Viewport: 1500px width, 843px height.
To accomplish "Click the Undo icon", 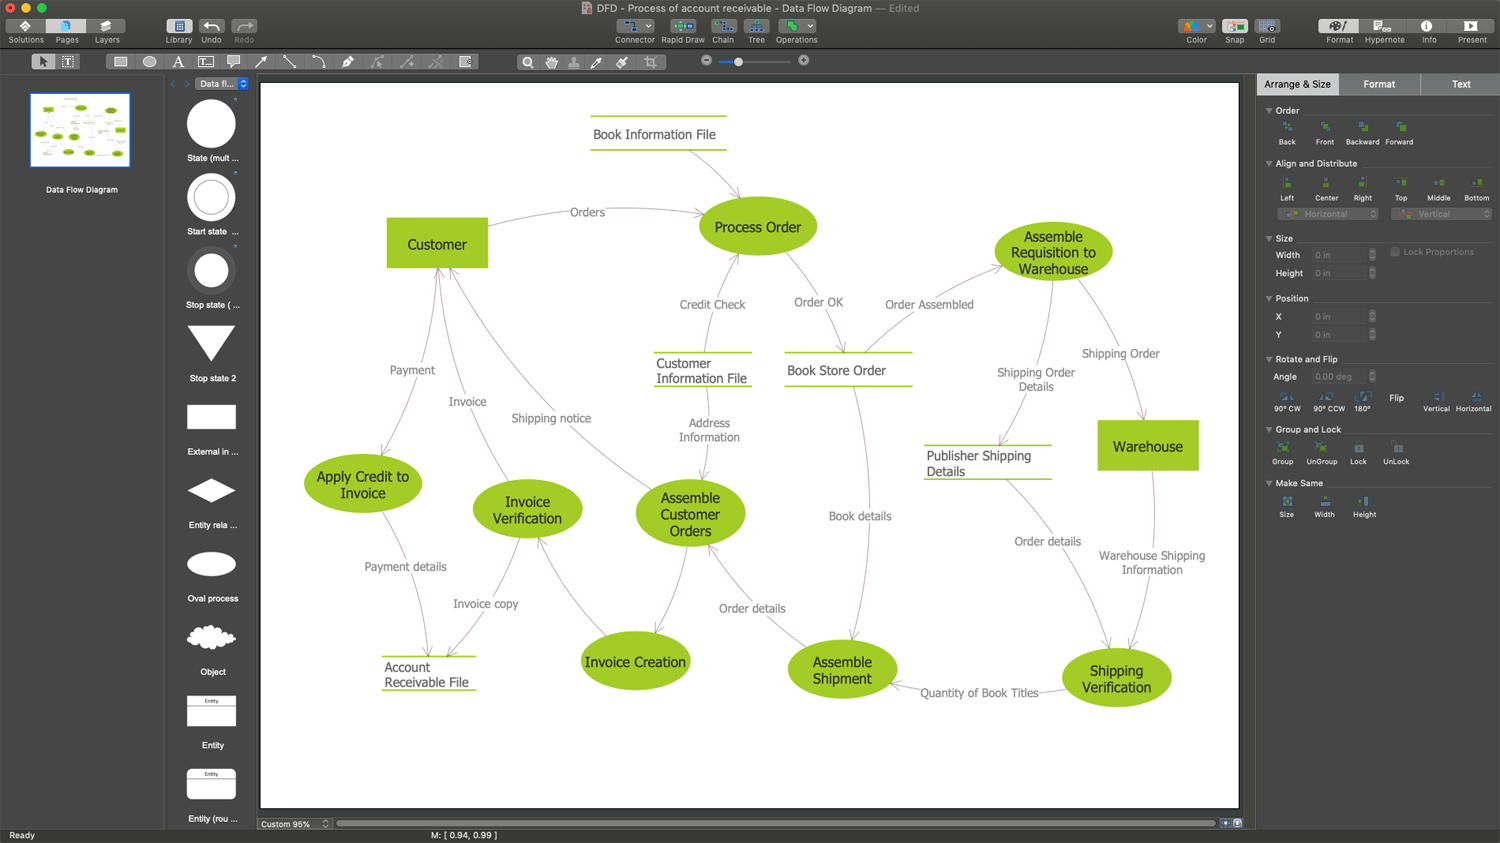I will (x=211, y=28).
